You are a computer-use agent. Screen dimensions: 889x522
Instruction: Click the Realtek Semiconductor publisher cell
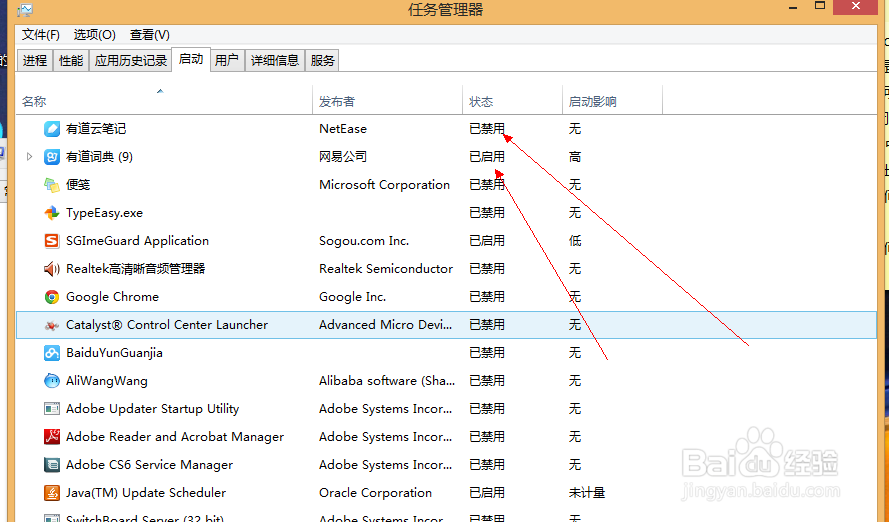[386, 269]
